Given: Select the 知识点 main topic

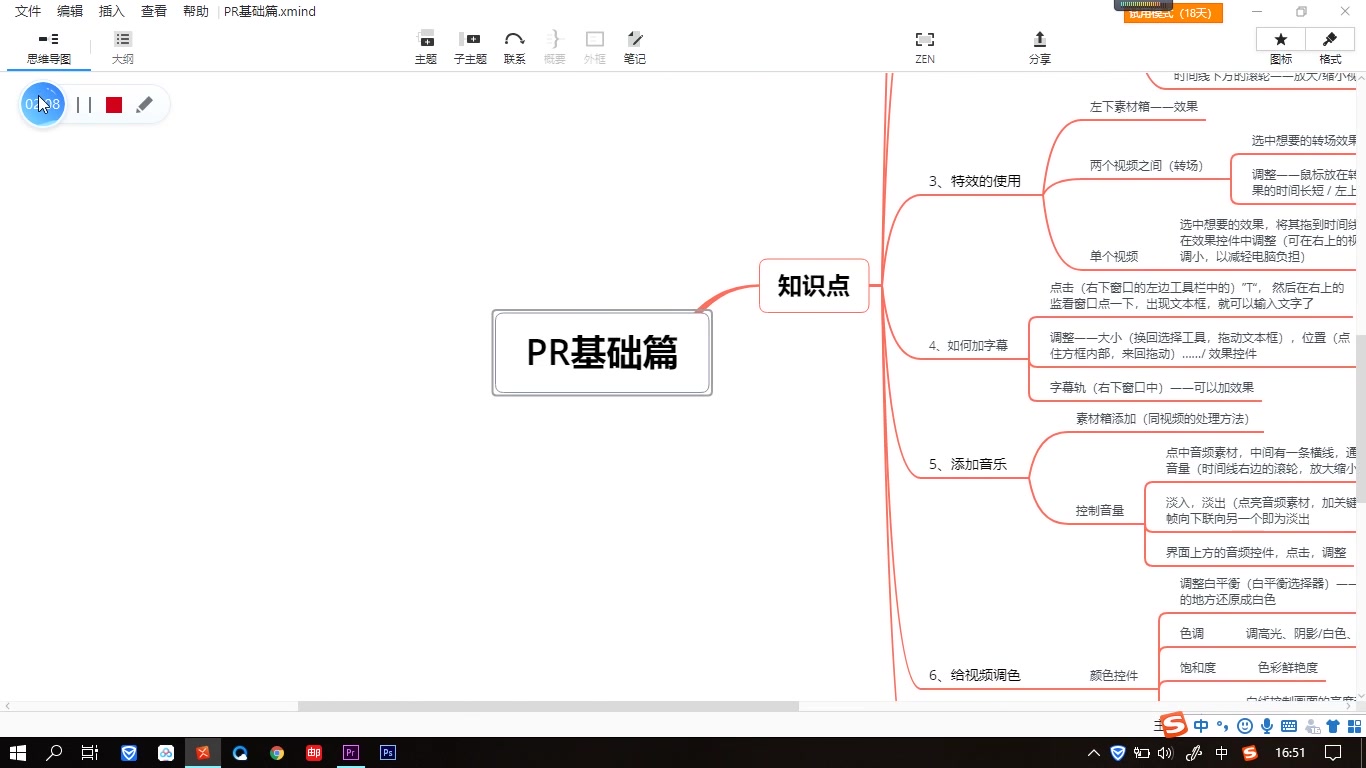Looking at the screenshot, I should coord(814,286).
